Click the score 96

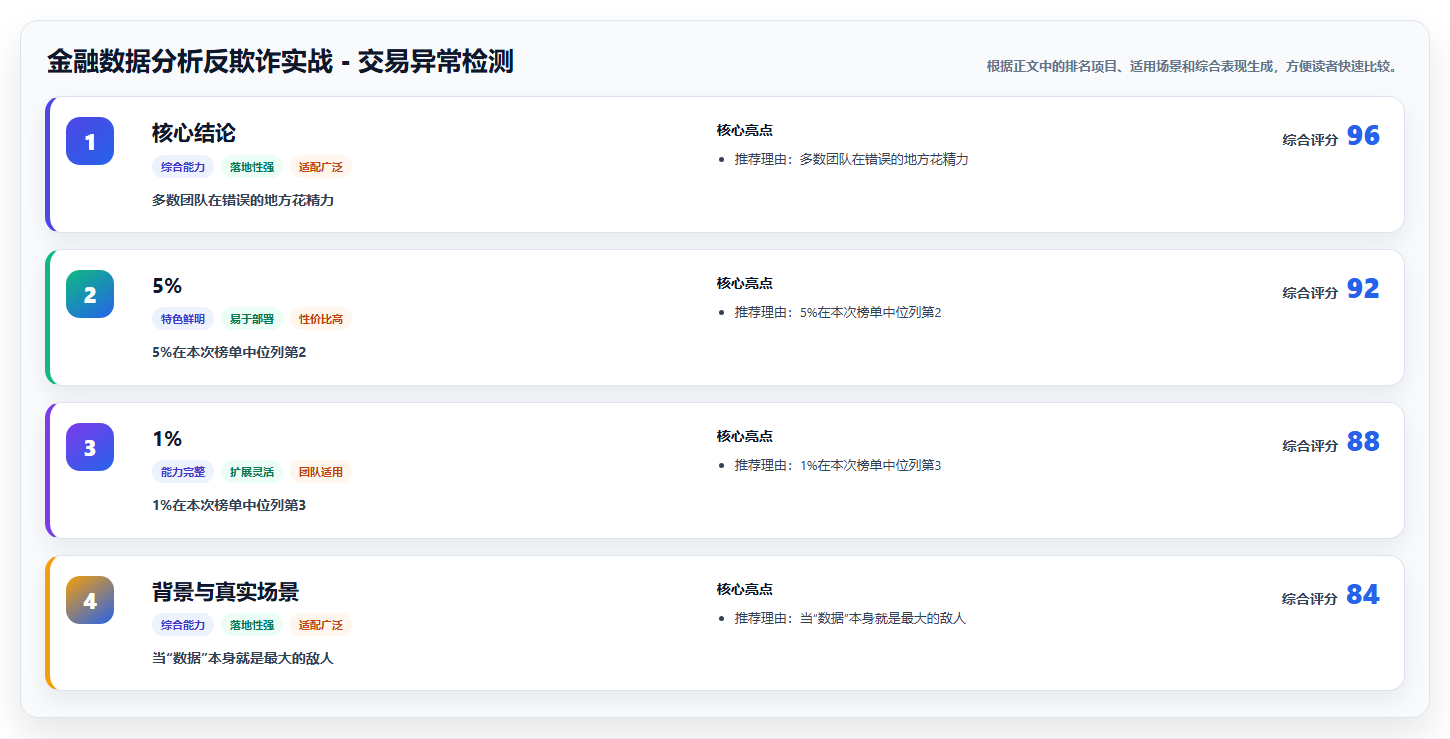pos(1363,136)
